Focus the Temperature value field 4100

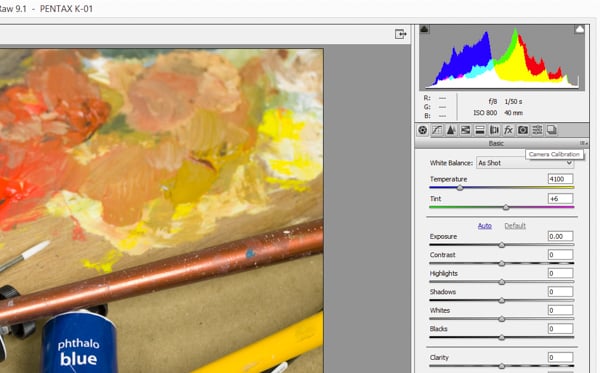click(560, 179)
